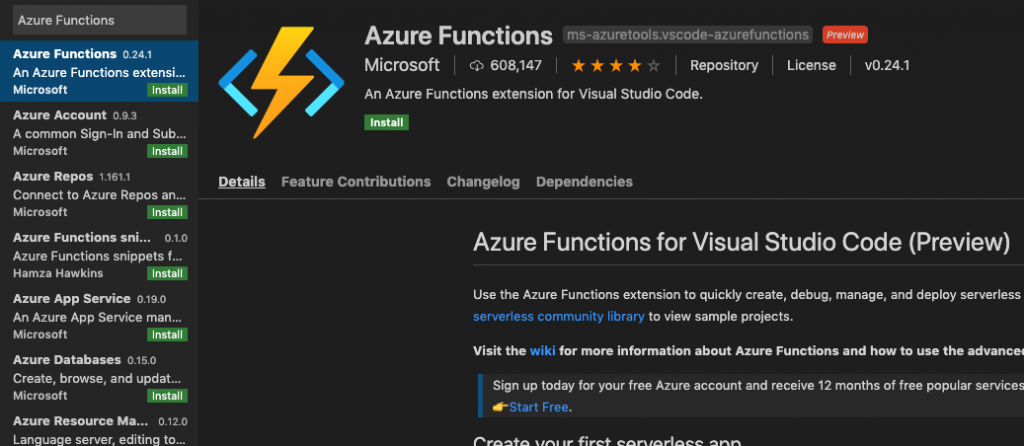The height and width of the screenshot is (446, 1024).
Task: Click the red Preview badge
Action: click(844, 35)
